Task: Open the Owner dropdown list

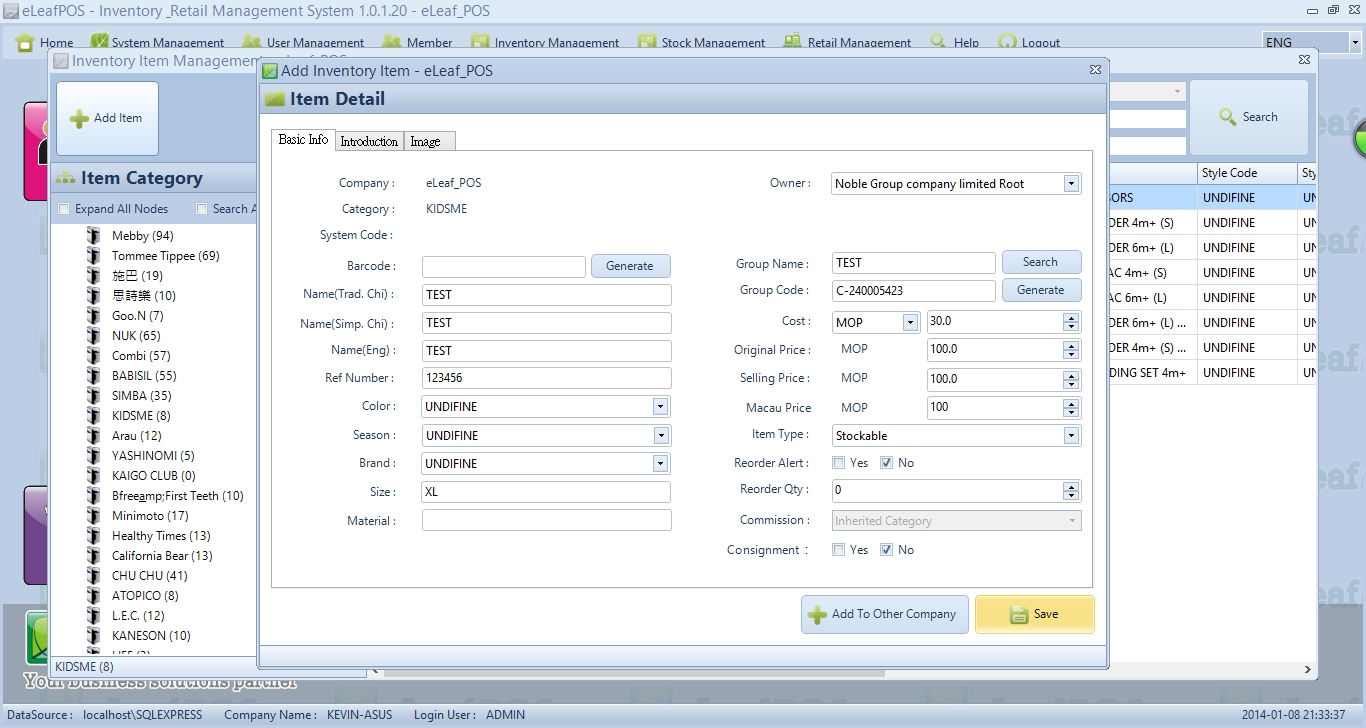Action: click(x=1071, y=184)
